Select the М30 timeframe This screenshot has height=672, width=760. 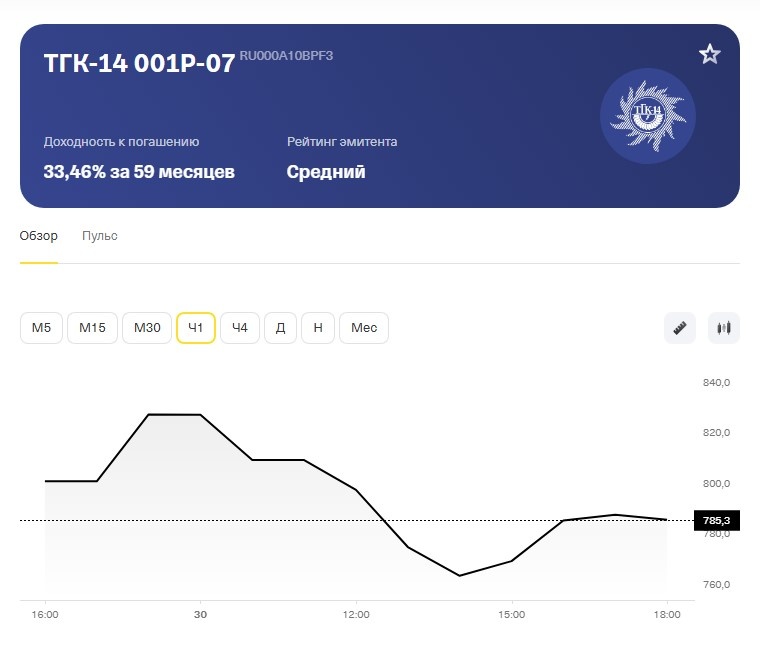(147, 328)
